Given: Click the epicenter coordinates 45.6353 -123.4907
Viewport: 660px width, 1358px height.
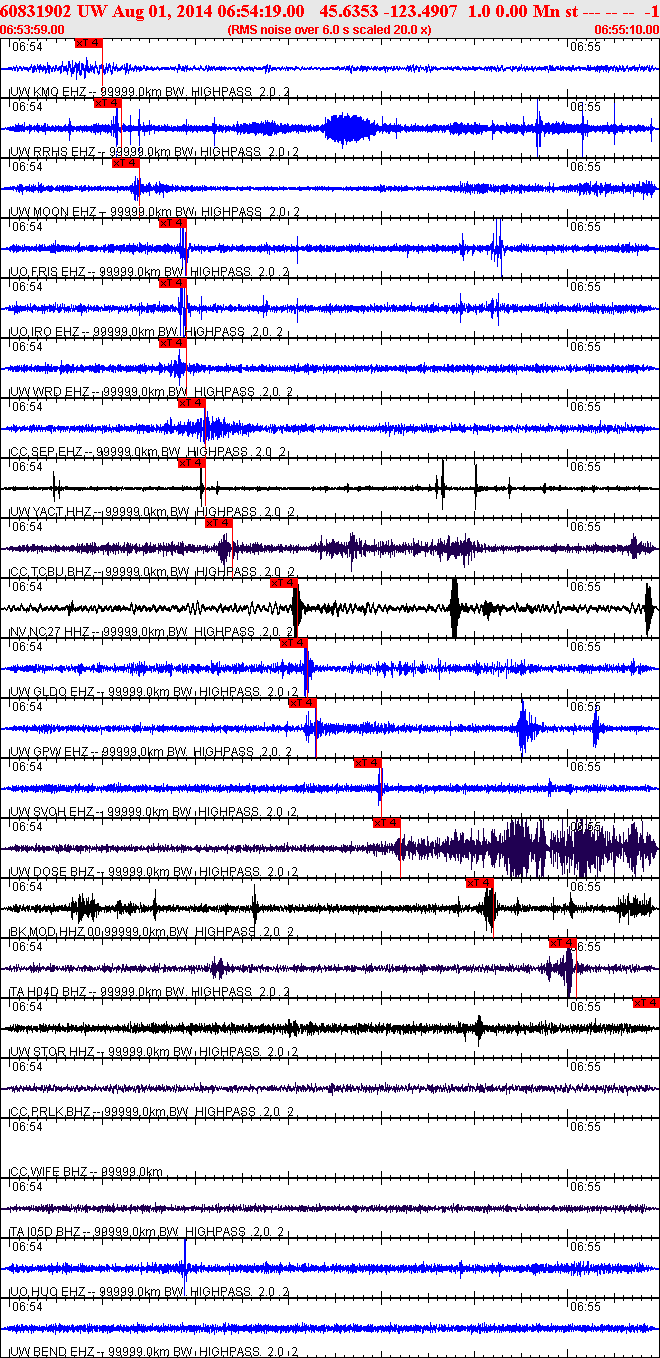Looking at the screenshot, I should (388, 10).
